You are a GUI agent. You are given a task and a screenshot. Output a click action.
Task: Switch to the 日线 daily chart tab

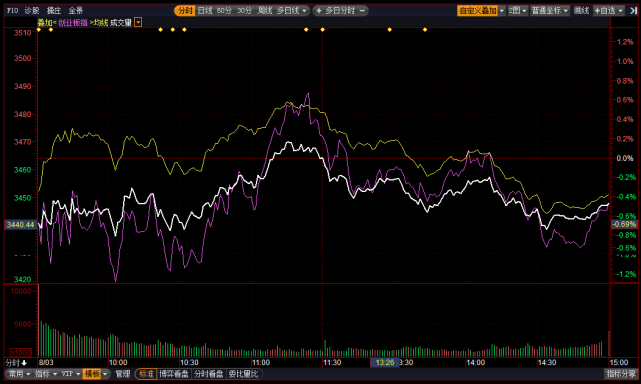click(205, 11)
